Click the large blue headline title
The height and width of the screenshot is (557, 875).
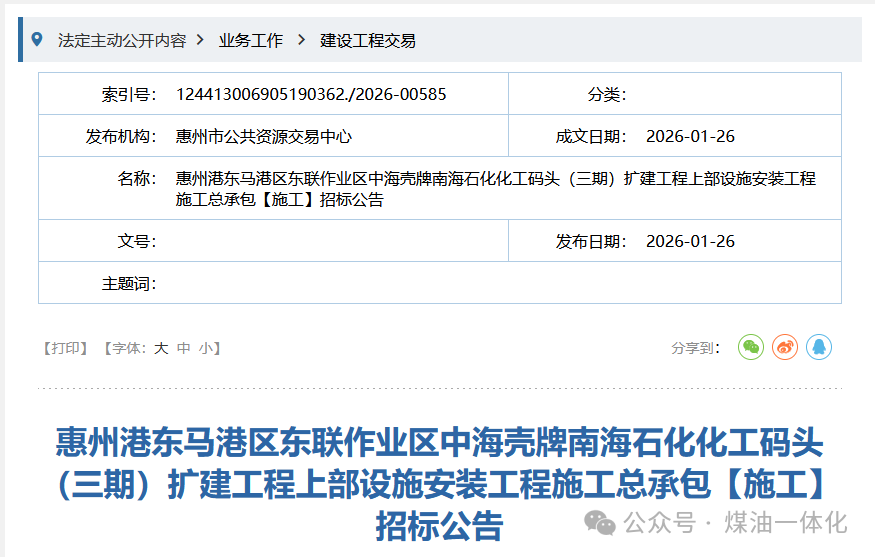(x=439, y=482)
